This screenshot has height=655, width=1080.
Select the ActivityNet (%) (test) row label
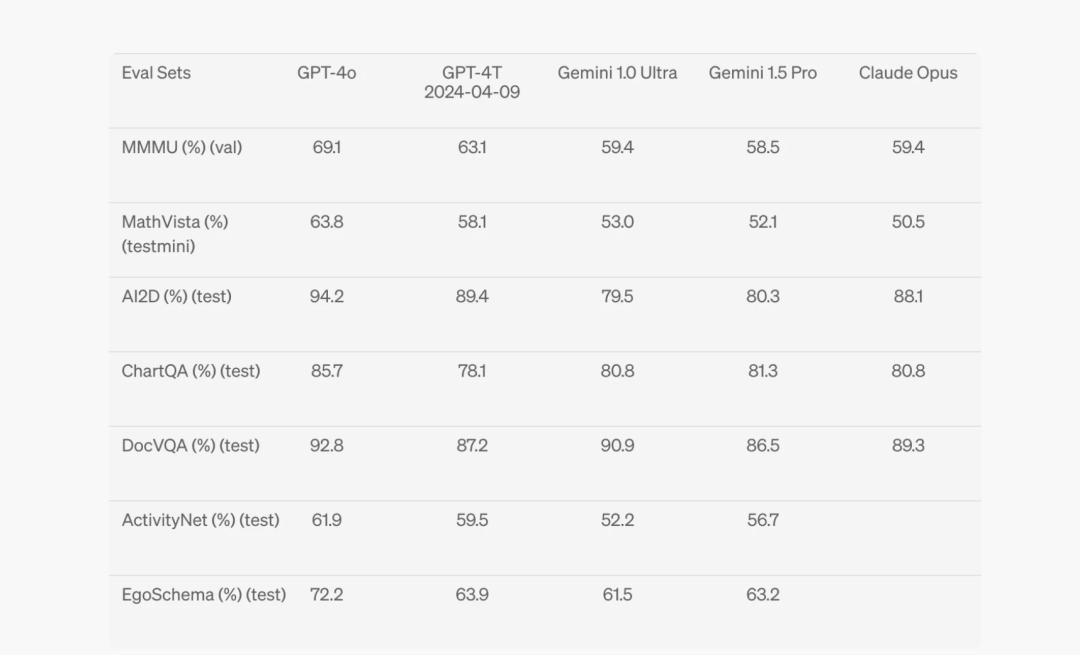pyautogui.click(x=200, y=520)
